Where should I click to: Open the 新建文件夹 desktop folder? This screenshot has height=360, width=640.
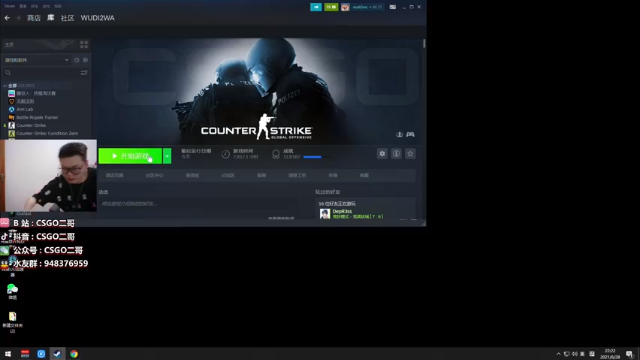13,322
